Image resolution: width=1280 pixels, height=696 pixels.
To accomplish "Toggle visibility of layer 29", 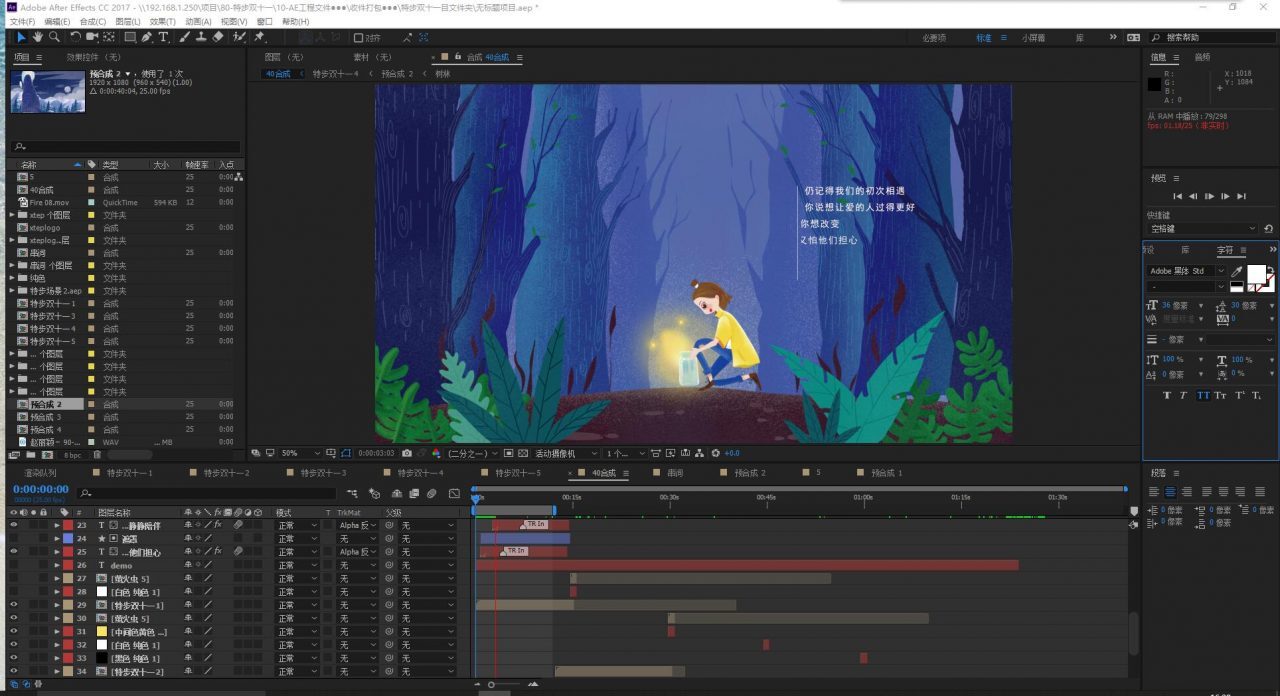I will click(x=13, y=605).
